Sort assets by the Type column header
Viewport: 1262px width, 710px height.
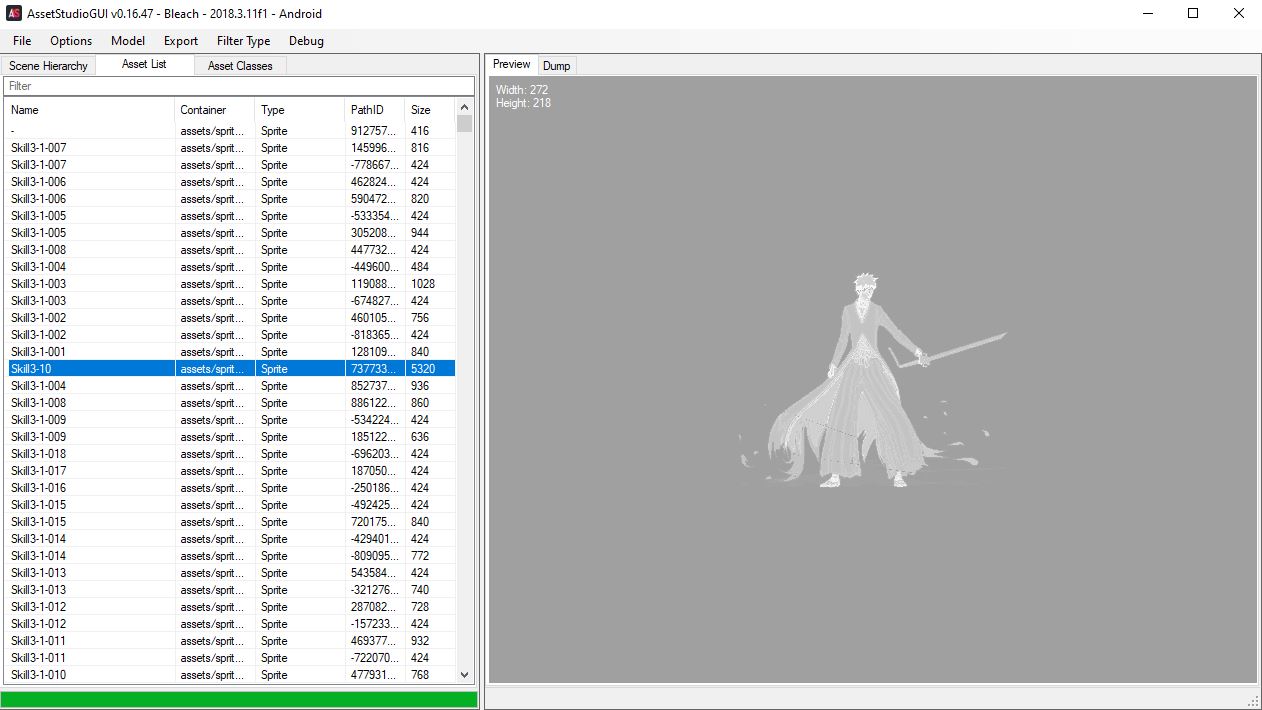[300, 110]
